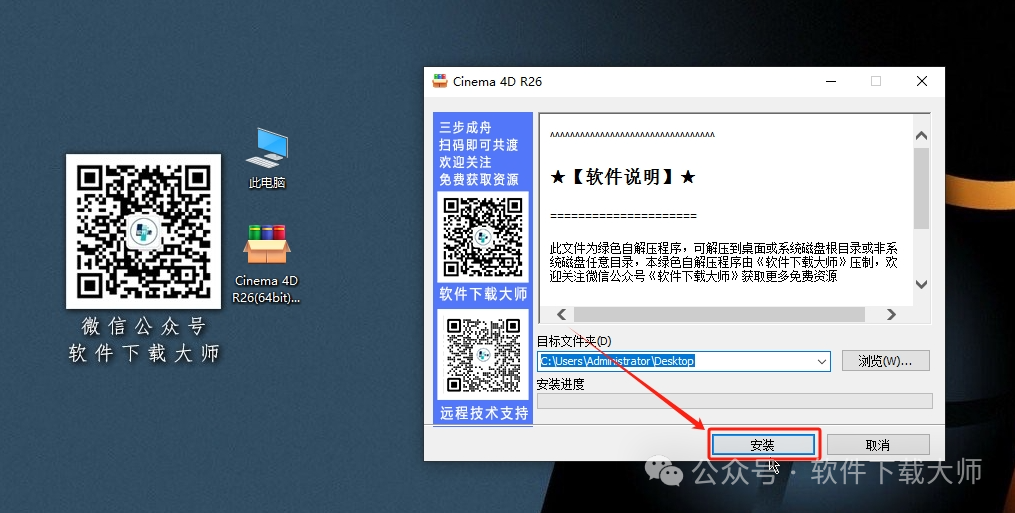Click the 取消 cancel button
The height and width of the screenshot is (513, 1015).
[x=878, y=444]
